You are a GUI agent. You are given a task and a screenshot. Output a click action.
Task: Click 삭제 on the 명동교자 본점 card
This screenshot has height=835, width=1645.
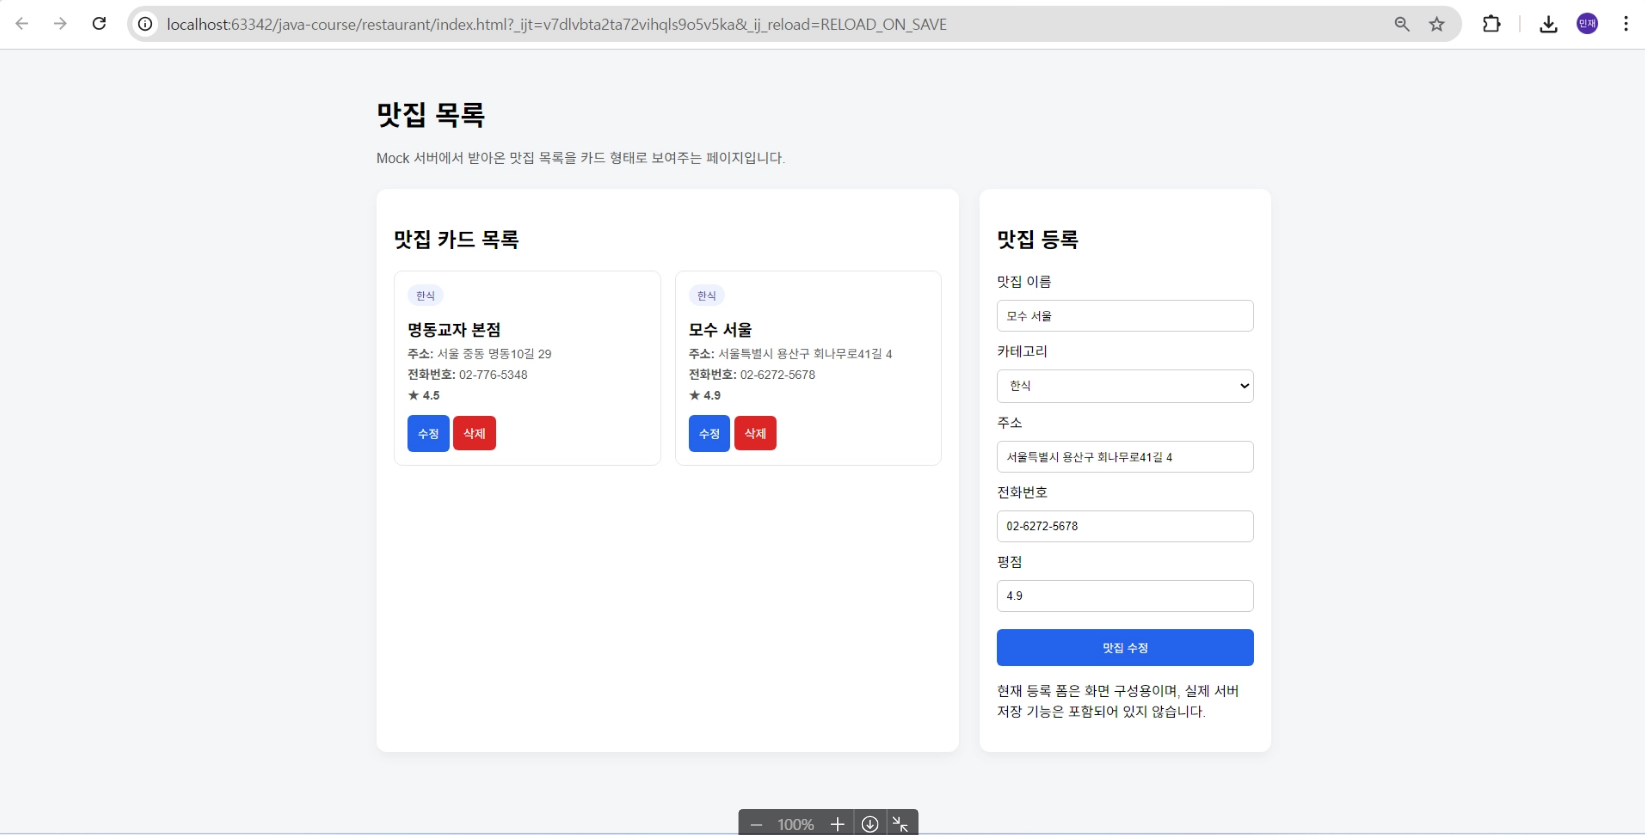click(x=474, y=433)
